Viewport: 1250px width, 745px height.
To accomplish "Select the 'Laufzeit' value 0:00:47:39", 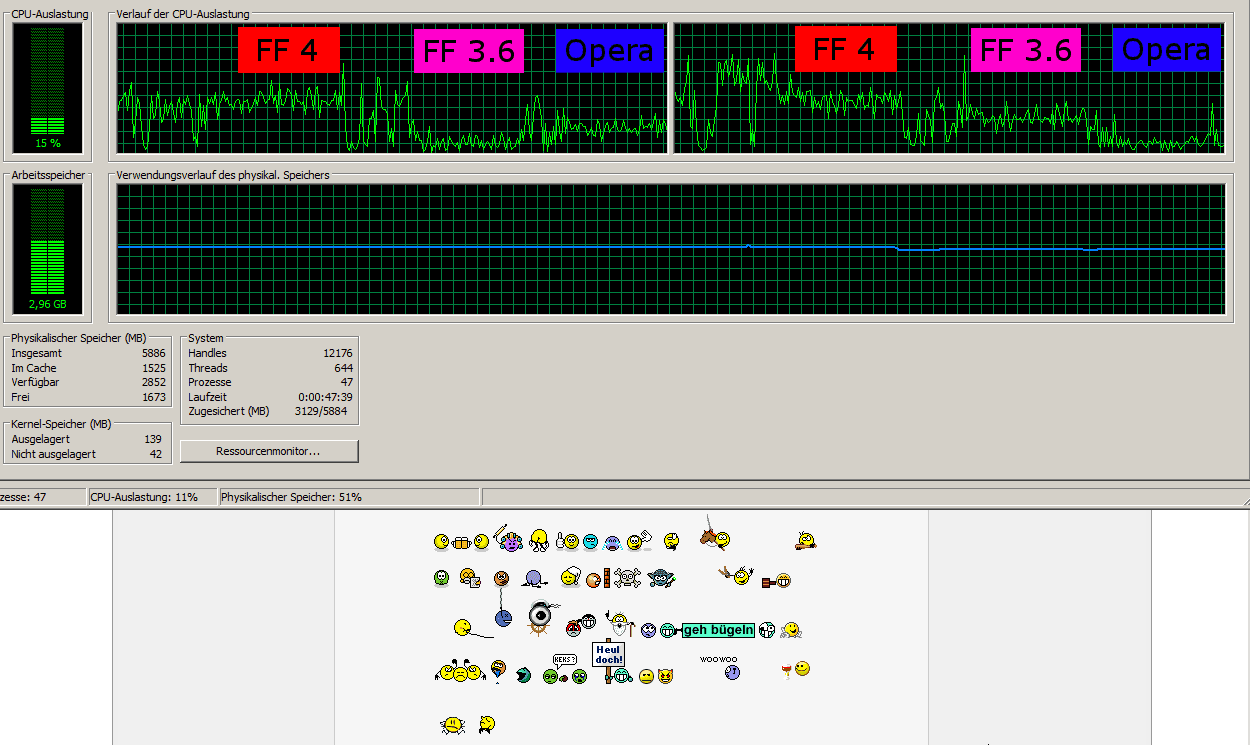I will pyautogui.click(x=324, y=397).
